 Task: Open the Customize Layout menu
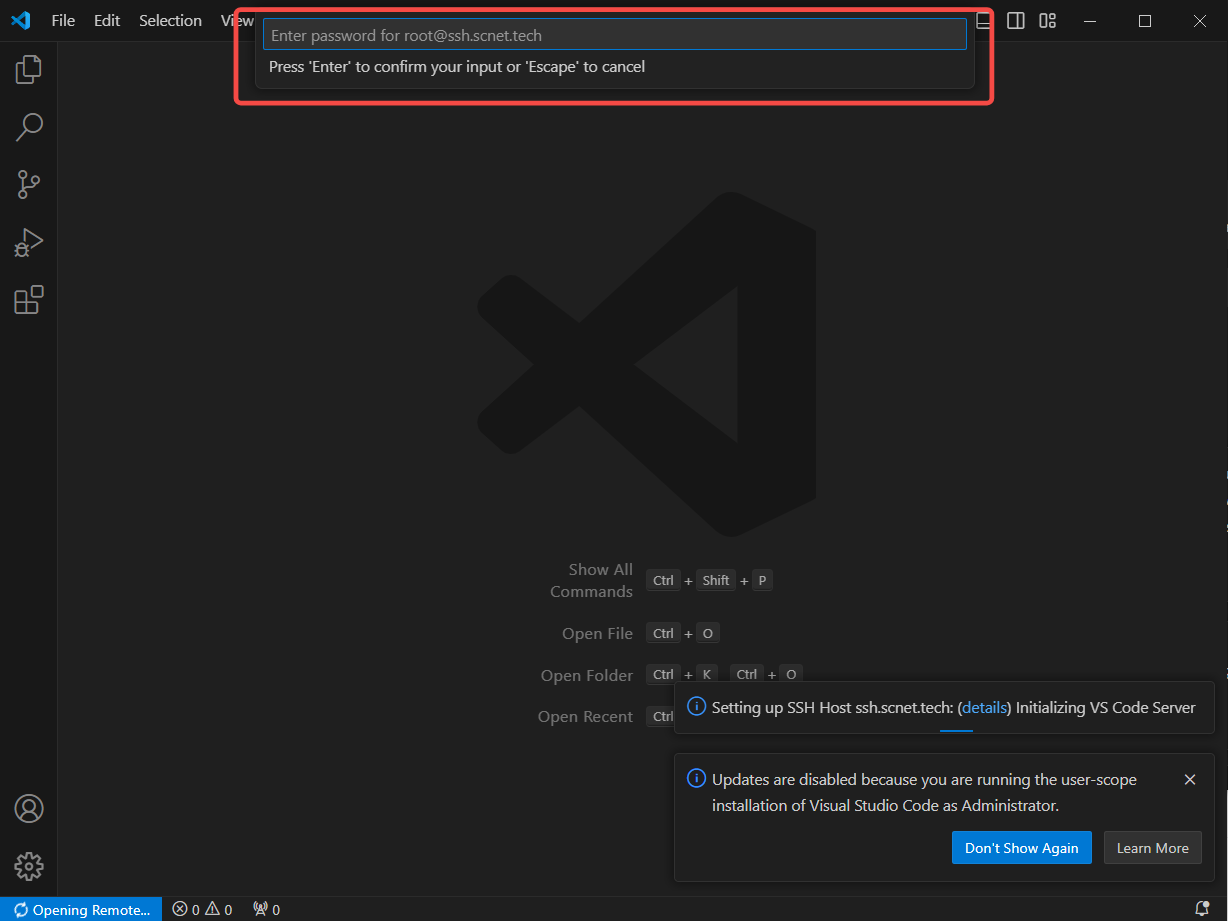[x=1047, y=20]
